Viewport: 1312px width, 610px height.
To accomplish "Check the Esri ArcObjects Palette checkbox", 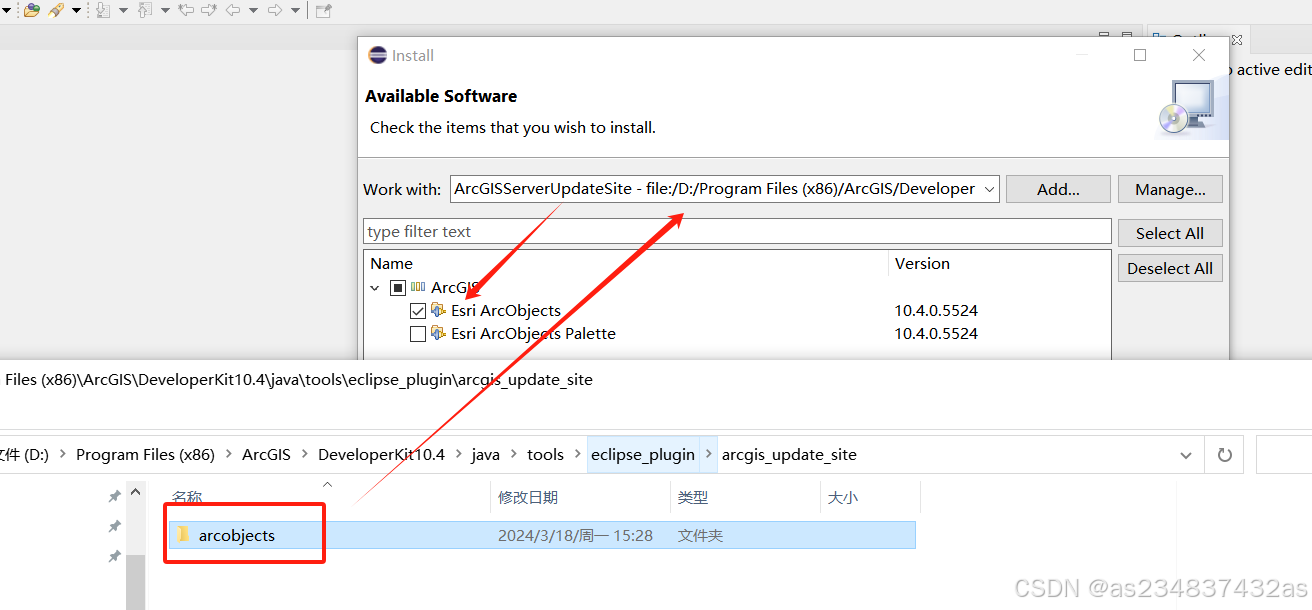I will (417, 333).
